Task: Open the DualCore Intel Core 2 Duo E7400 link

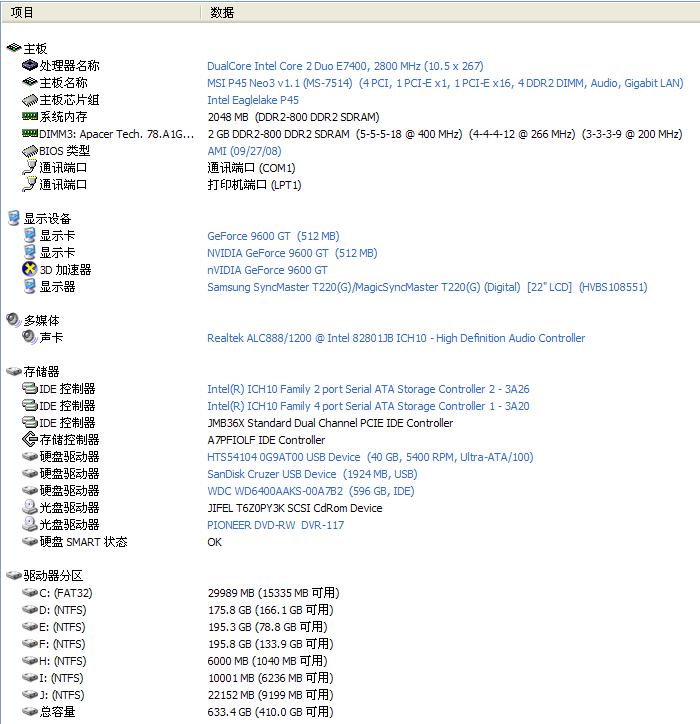Action: [x=345, y=66]
